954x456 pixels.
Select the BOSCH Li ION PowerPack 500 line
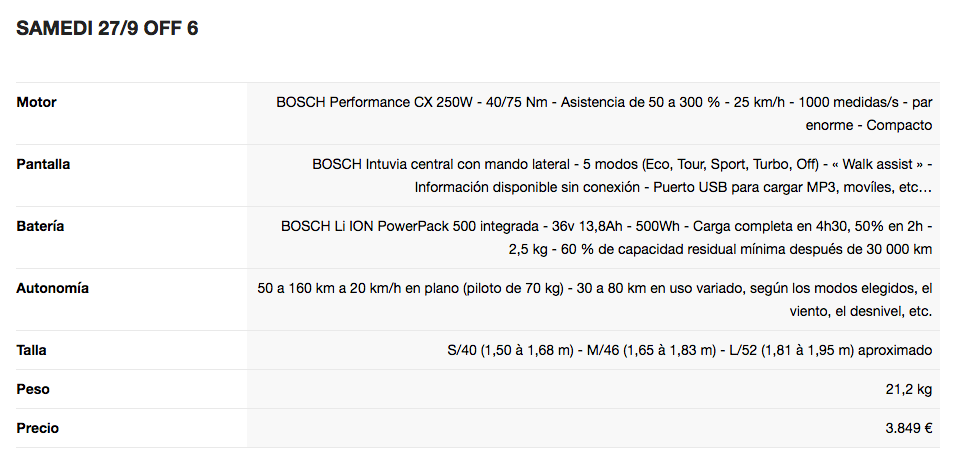[606, 226]
